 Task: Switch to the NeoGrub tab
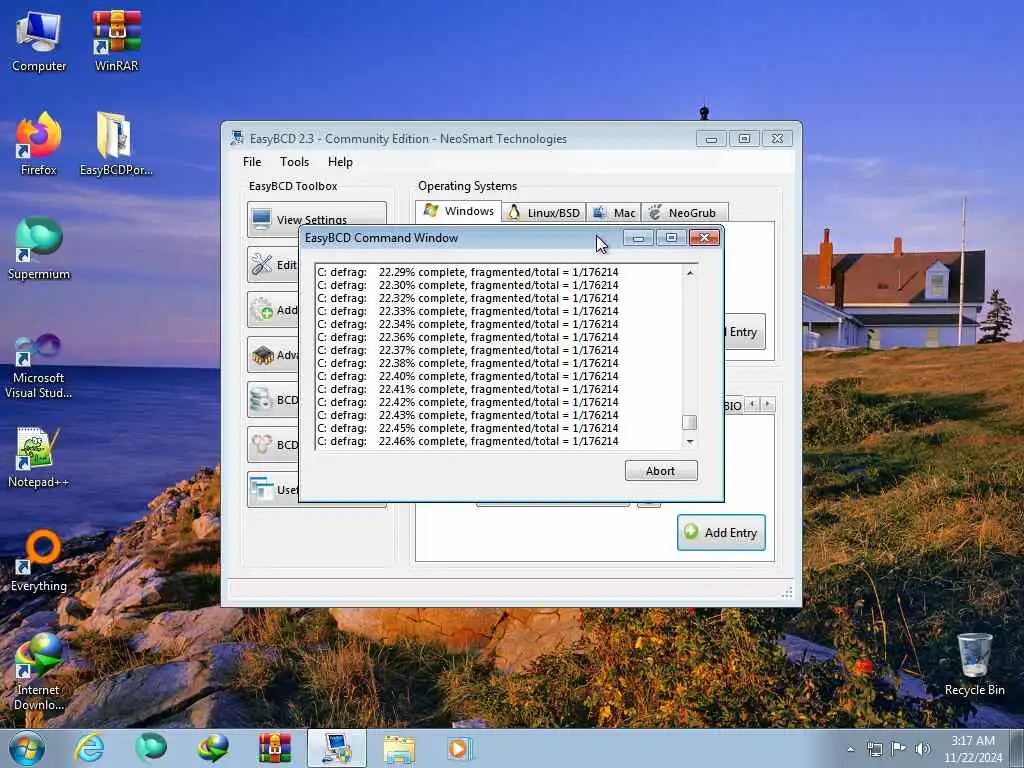coord(684,213)
